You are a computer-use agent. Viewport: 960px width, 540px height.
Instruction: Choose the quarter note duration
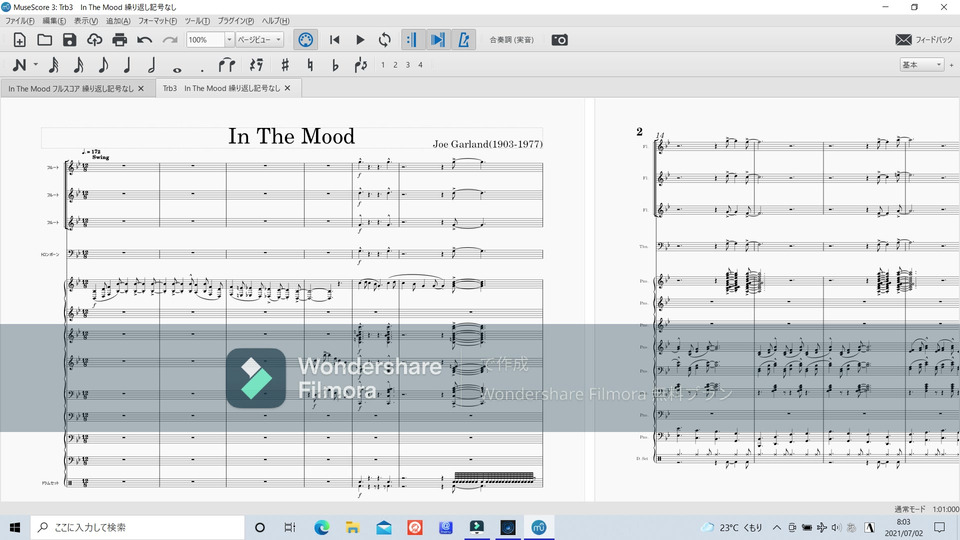[x=127, y=65]
